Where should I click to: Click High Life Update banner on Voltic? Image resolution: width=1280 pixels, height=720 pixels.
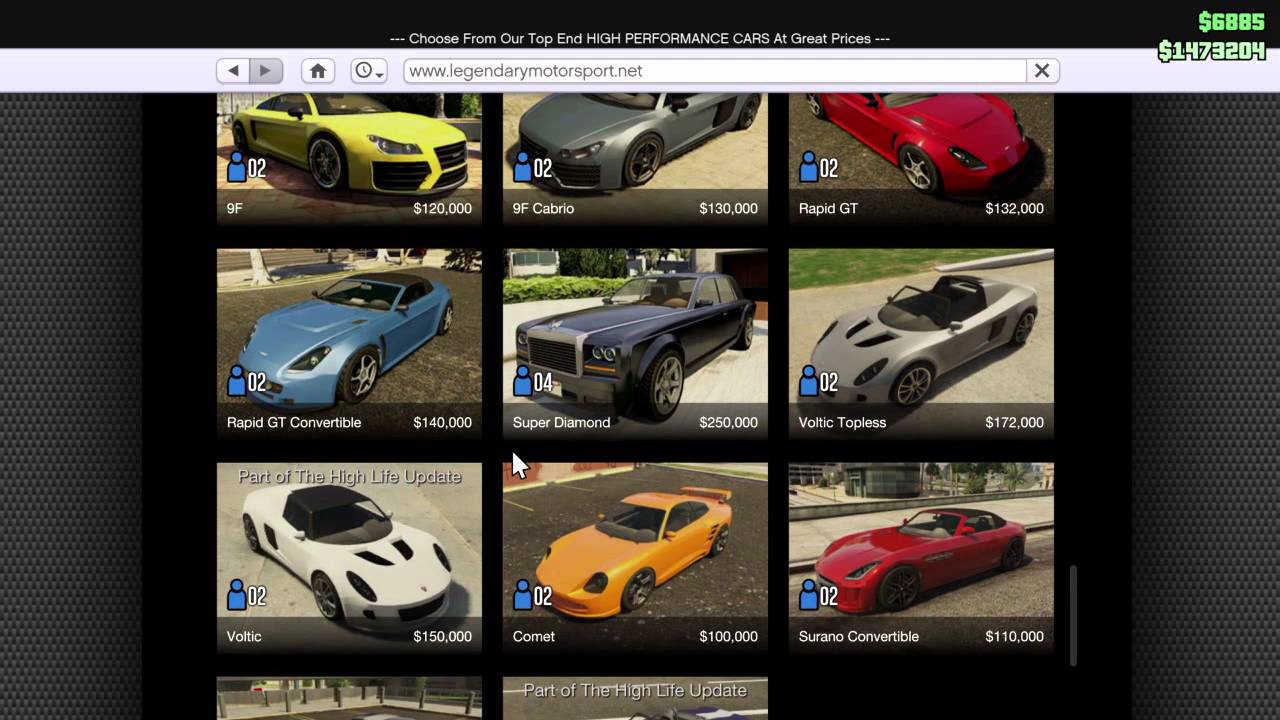pos(349,477)
